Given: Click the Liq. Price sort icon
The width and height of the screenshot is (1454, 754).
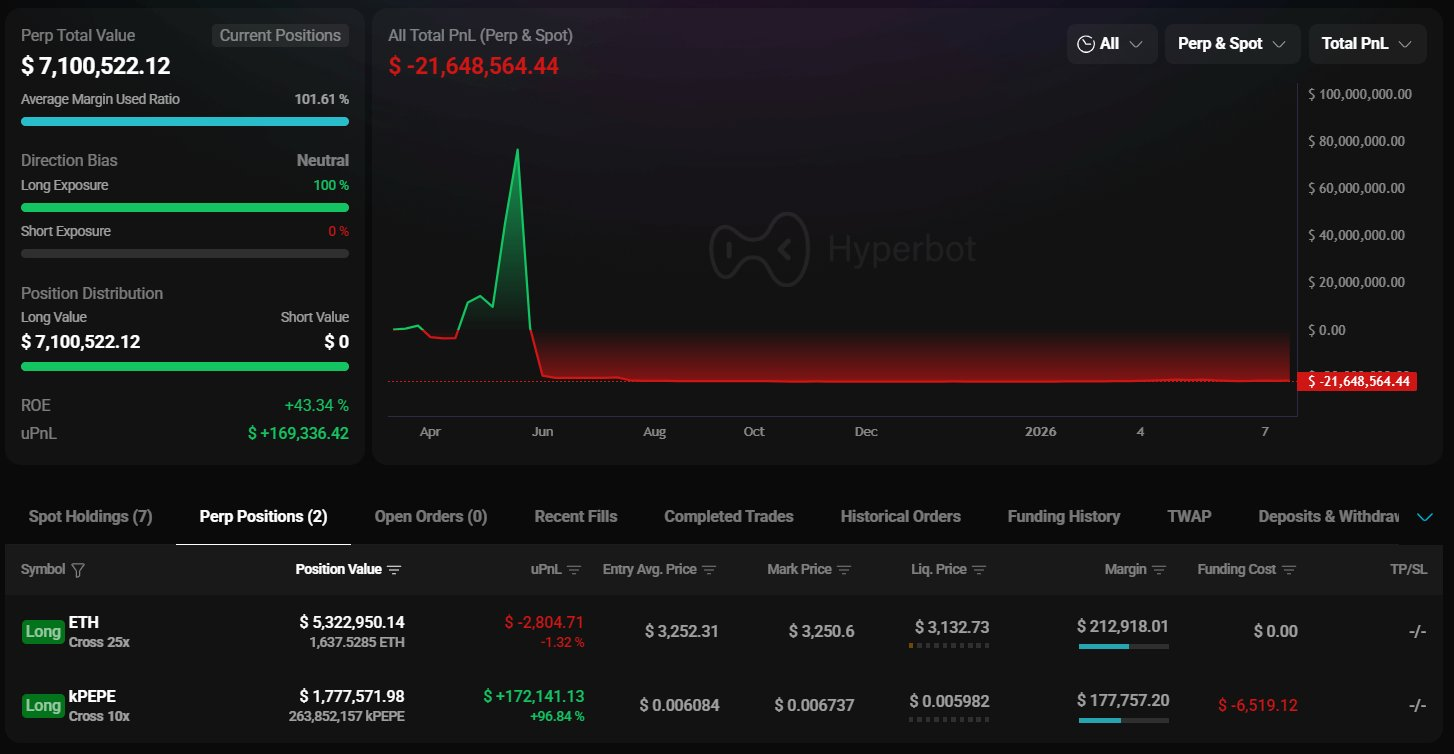Looking at the screenshot, I should 979,570.
